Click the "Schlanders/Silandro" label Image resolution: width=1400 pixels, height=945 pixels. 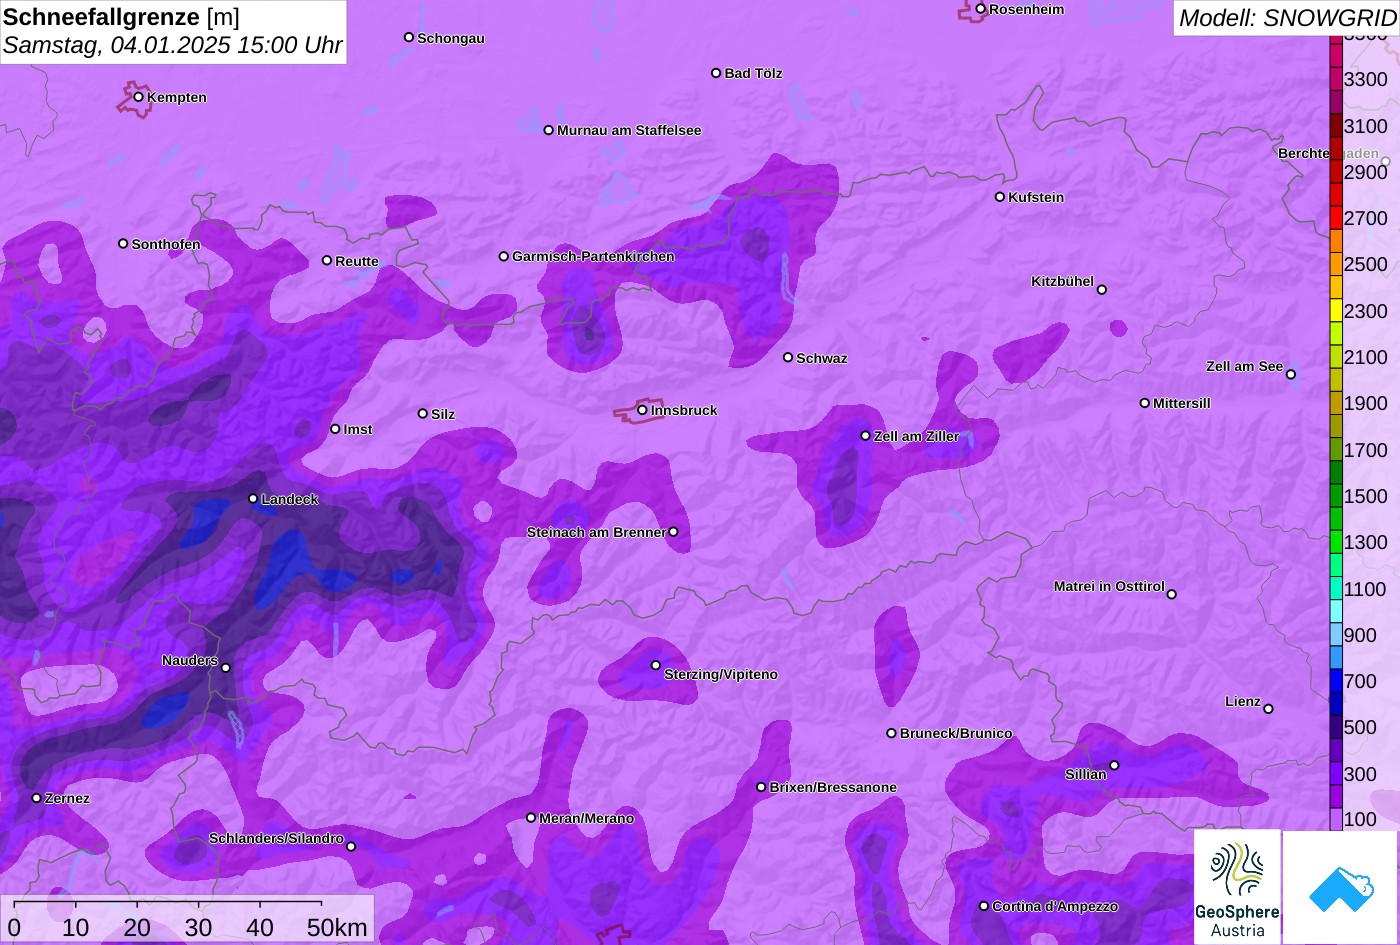tap(276, 838)
